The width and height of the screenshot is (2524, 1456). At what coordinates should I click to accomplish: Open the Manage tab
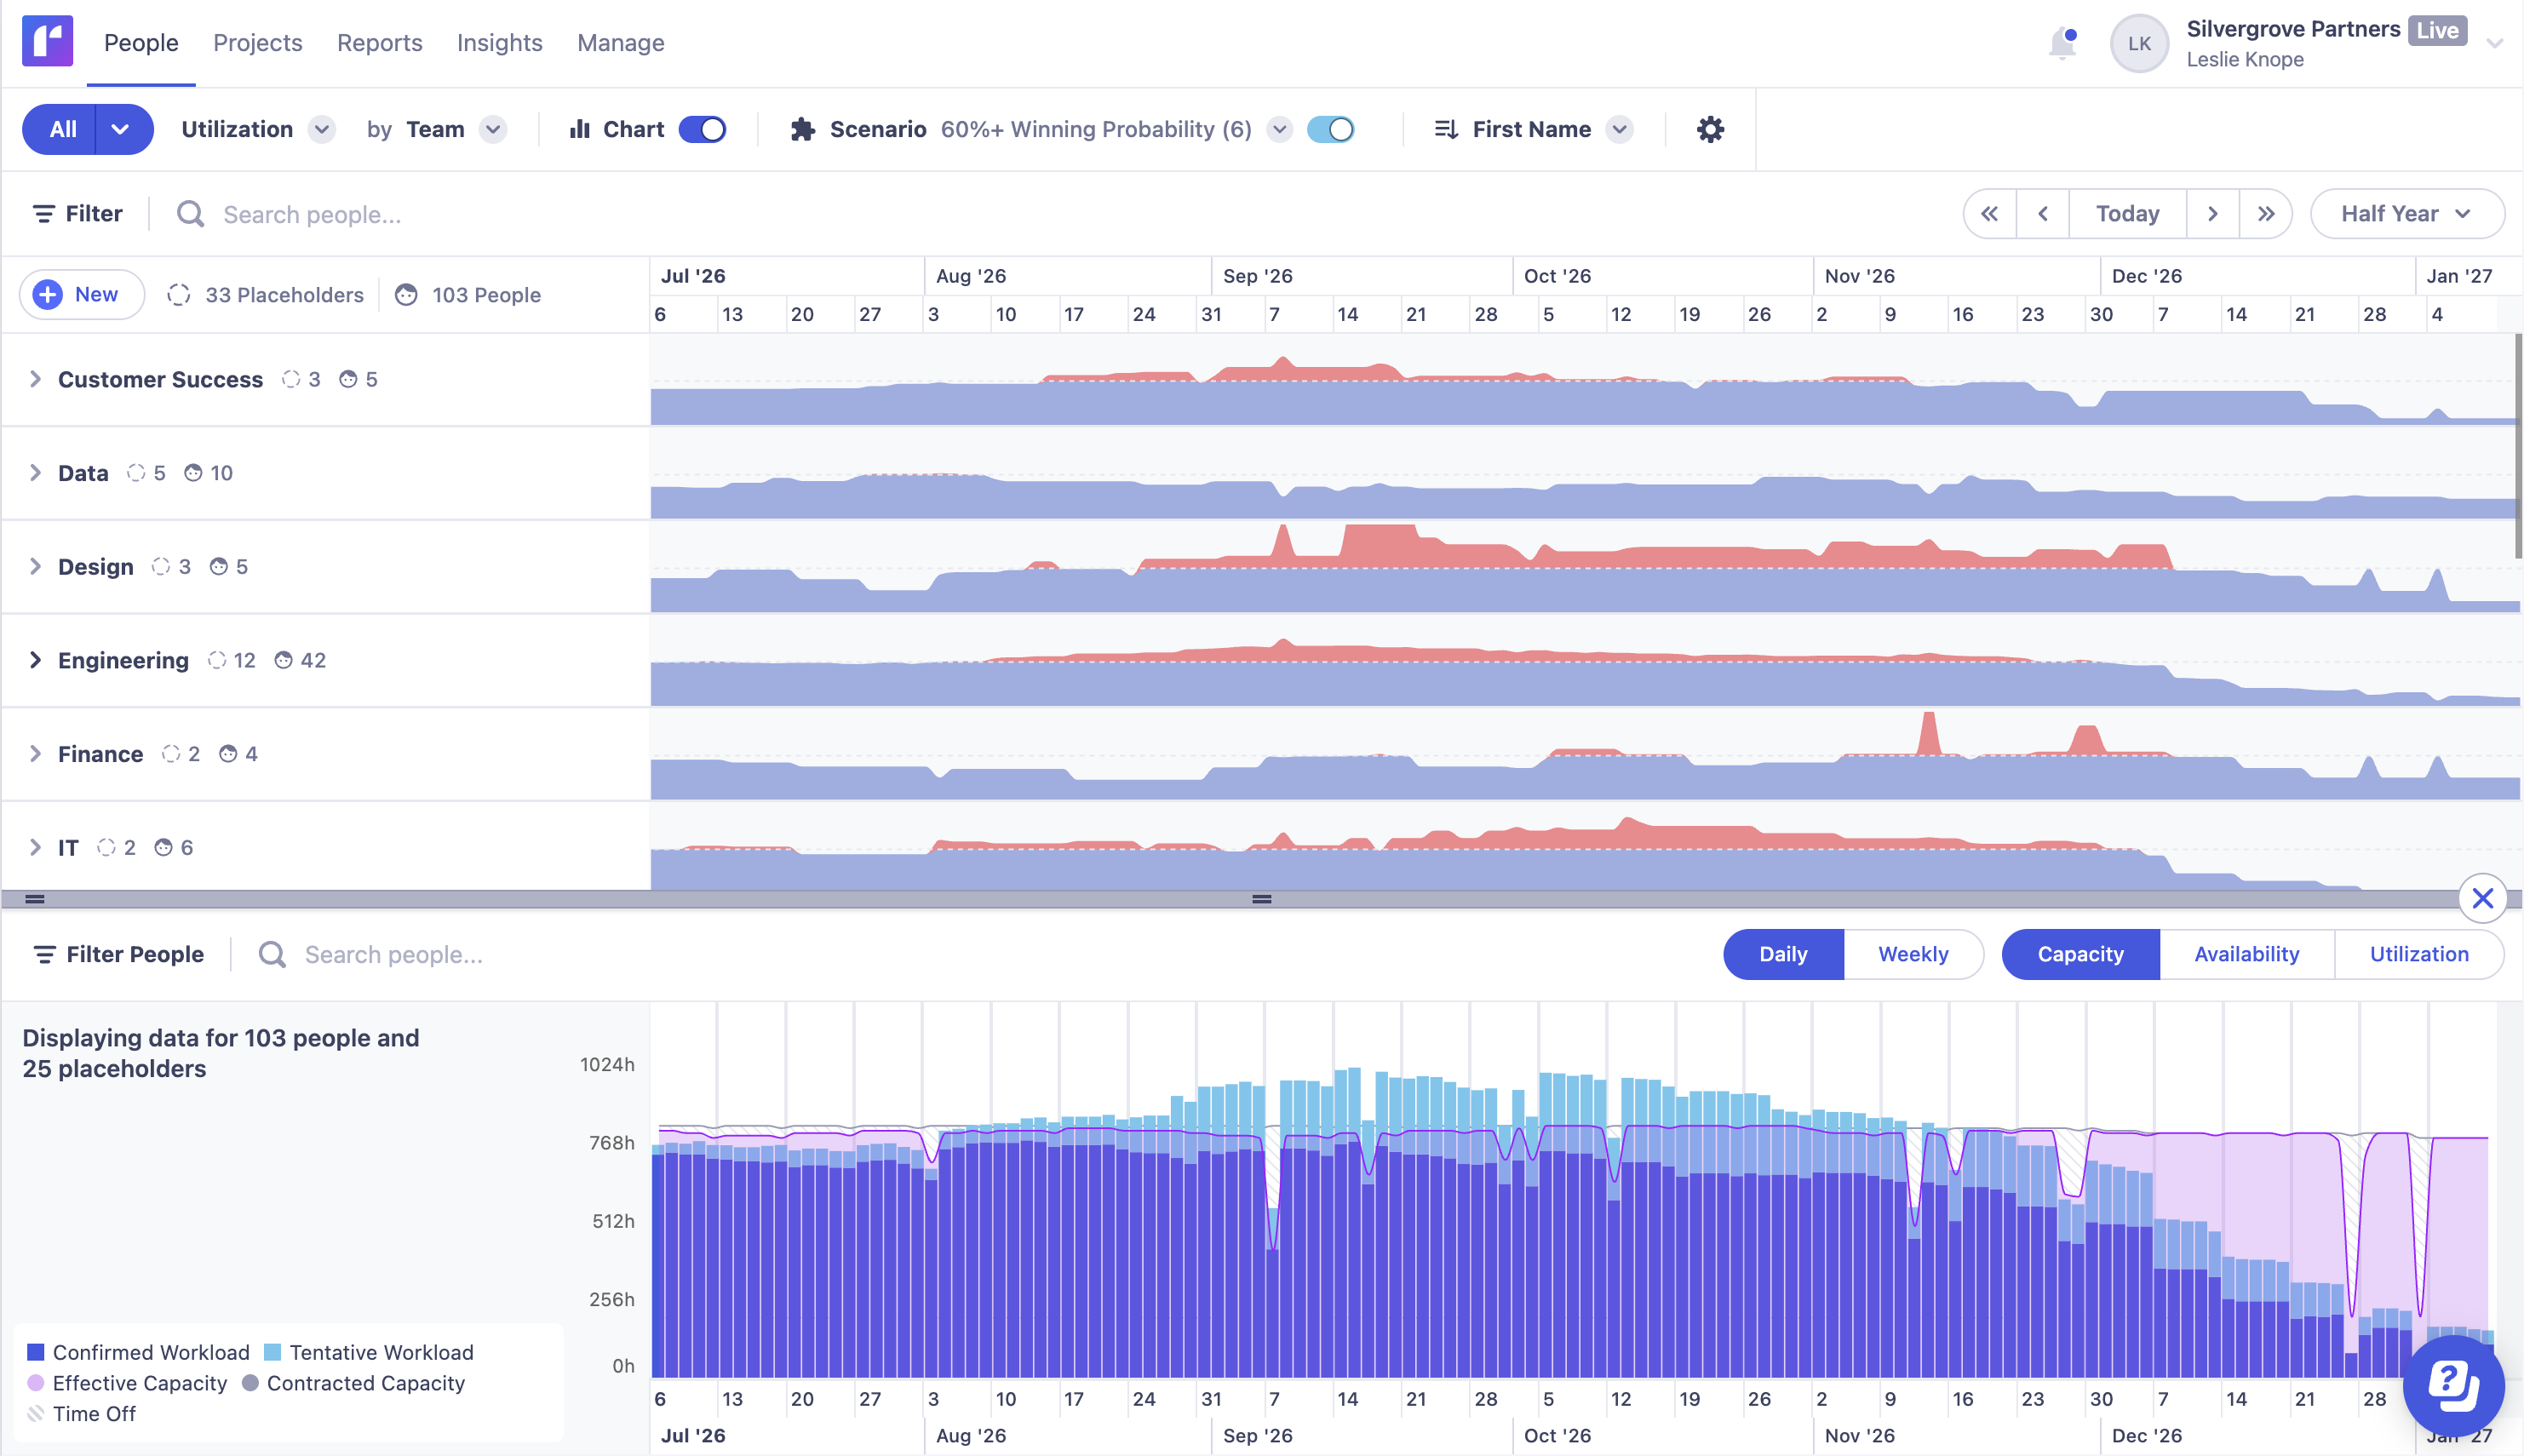pos(620,43)
